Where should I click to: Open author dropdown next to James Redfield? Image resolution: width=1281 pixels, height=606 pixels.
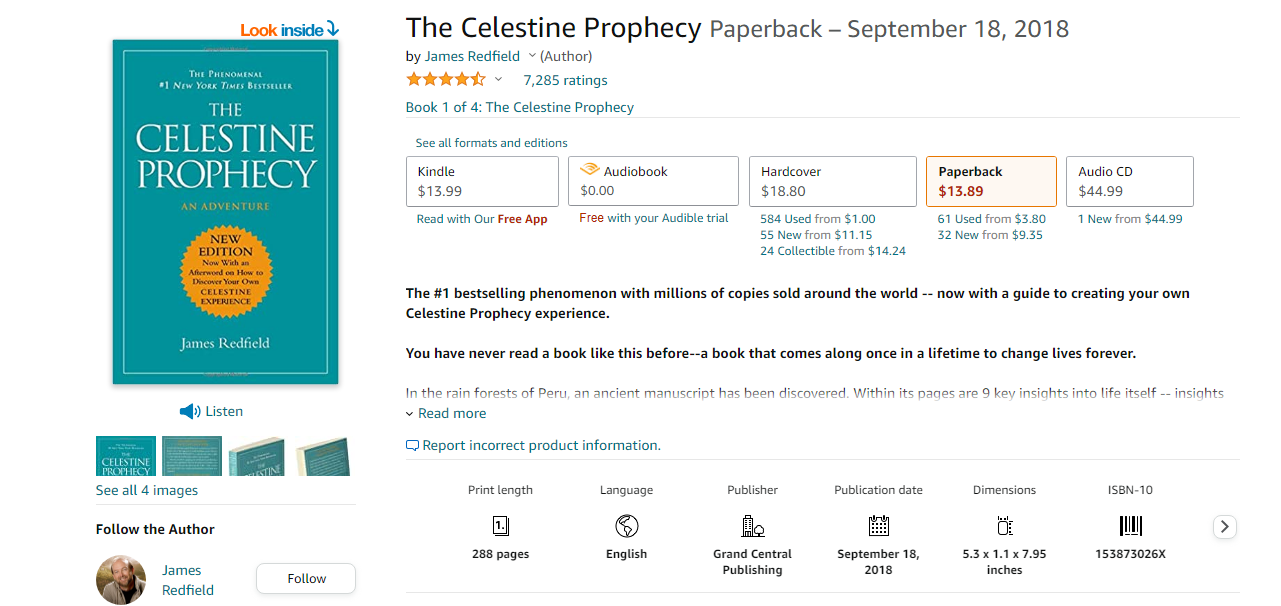click(532, 56)
